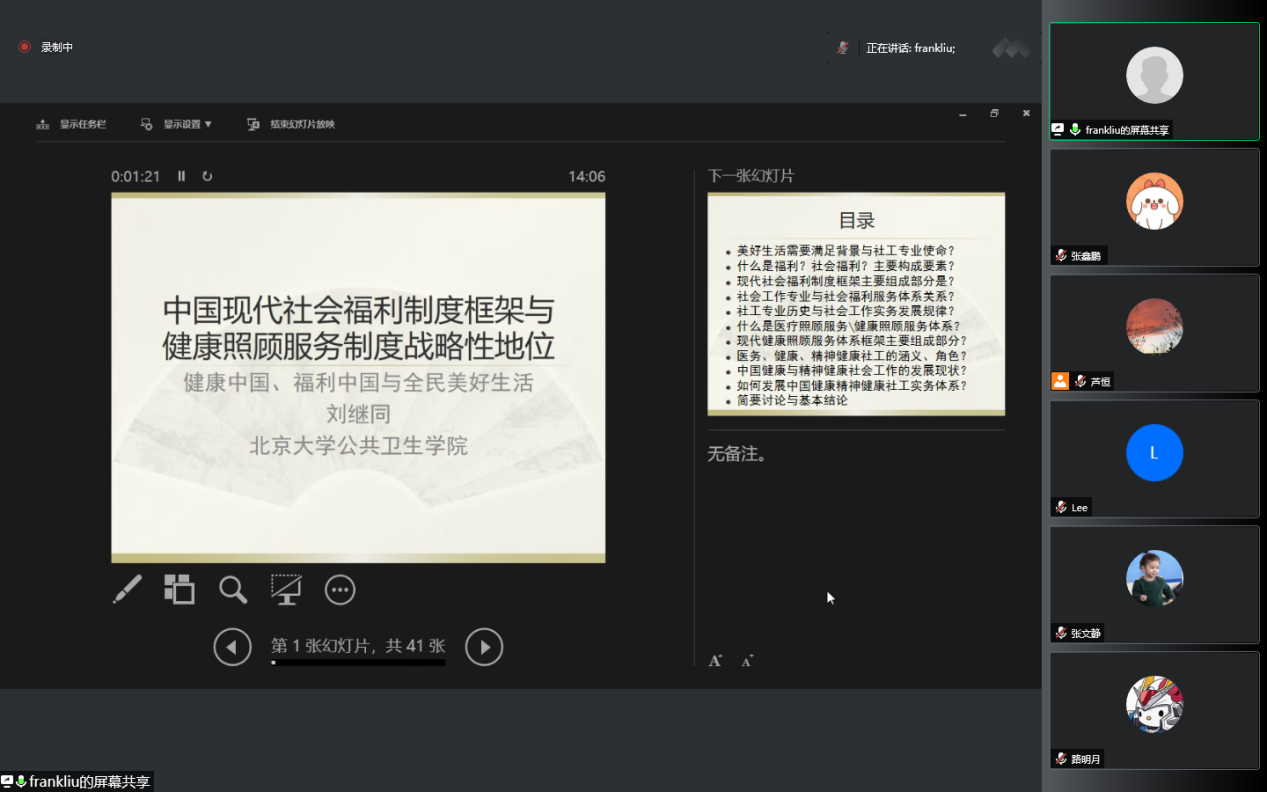Go to the next slide arrow
Screen dimensions: 1267x792
click(x=484, y=647)
